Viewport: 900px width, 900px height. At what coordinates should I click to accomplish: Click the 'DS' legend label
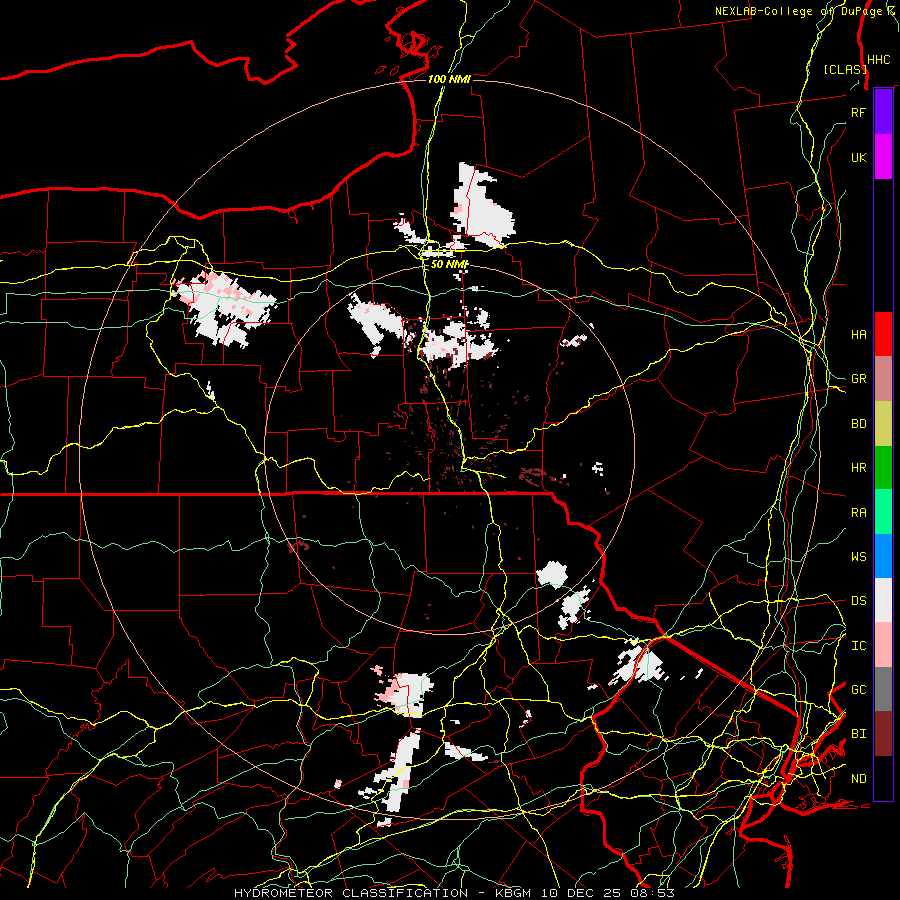coord(858,600)
